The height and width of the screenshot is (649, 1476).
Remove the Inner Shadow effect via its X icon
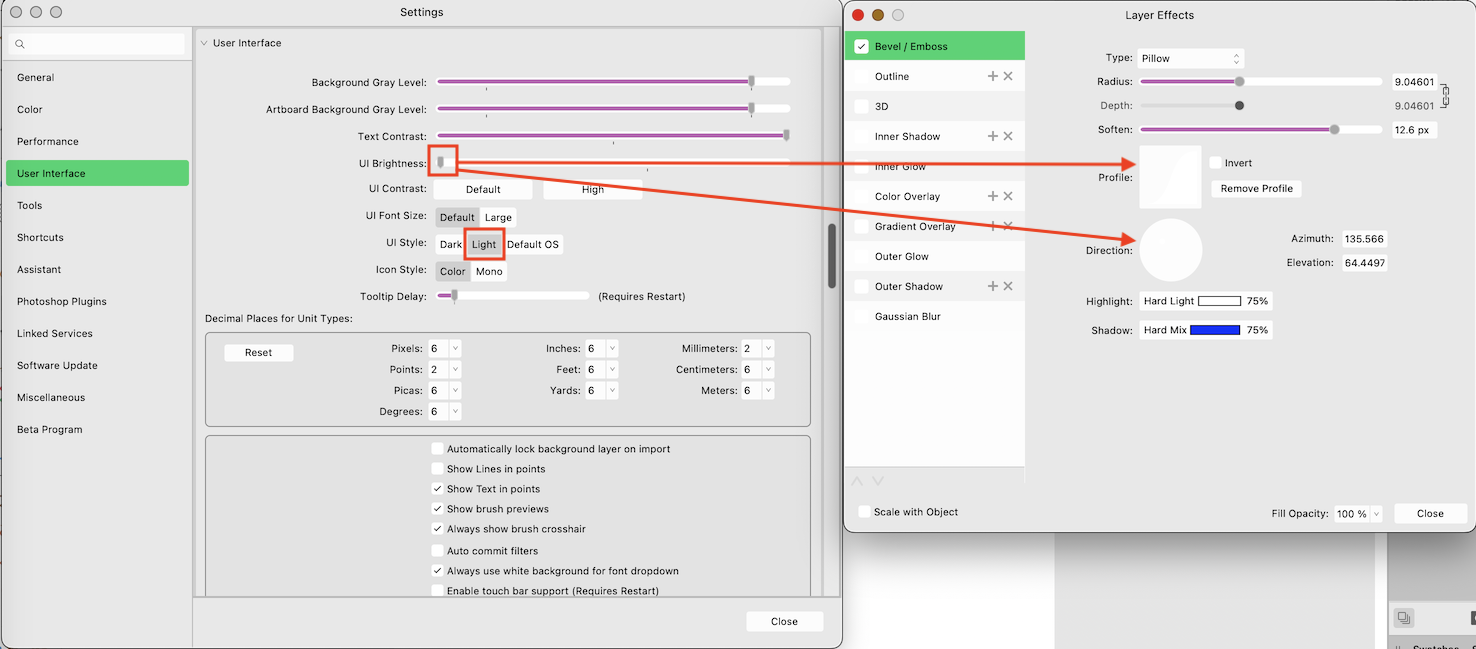pyautogui.click(x=1008, y=135)
